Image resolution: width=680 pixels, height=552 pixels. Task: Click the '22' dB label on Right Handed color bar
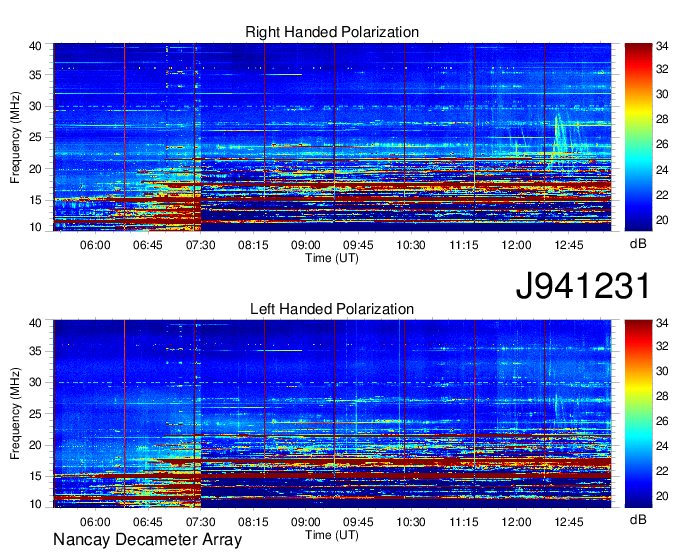click(x=662, y=195)
